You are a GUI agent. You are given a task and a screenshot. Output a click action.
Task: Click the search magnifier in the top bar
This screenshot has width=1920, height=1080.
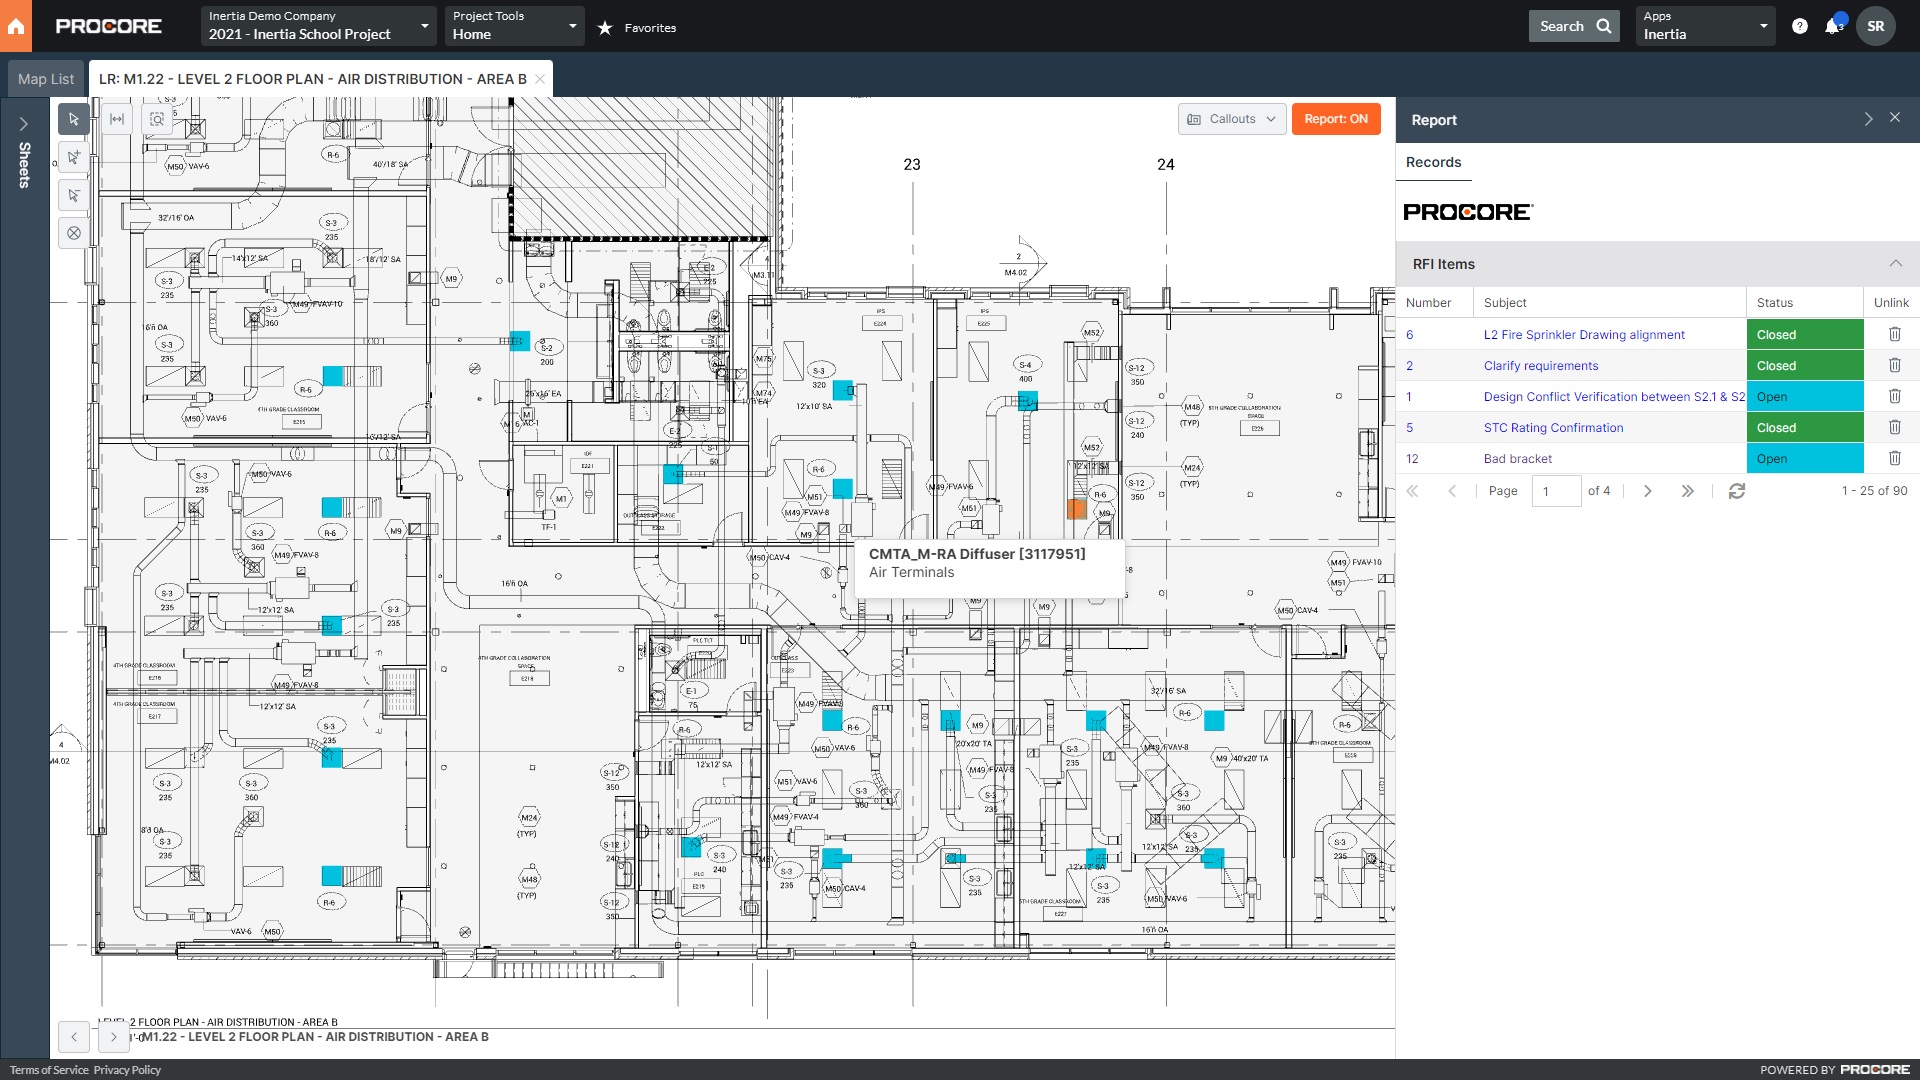click(x=1601, y=25)
